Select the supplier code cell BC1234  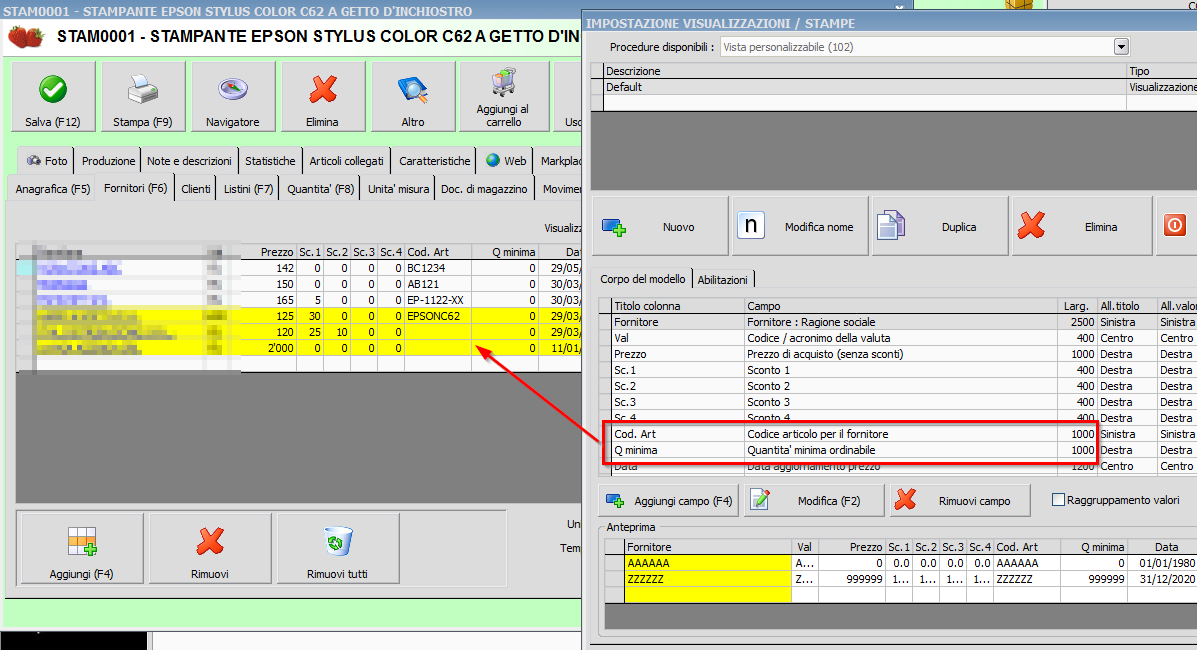[x=437, y=268]
